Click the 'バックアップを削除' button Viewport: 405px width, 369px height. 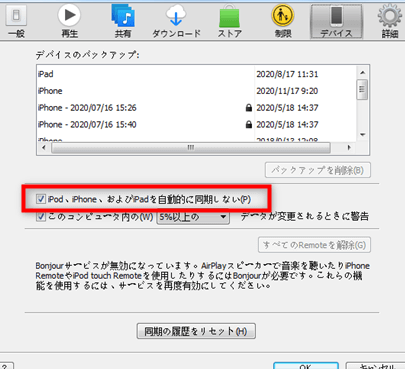coord(318,170)
